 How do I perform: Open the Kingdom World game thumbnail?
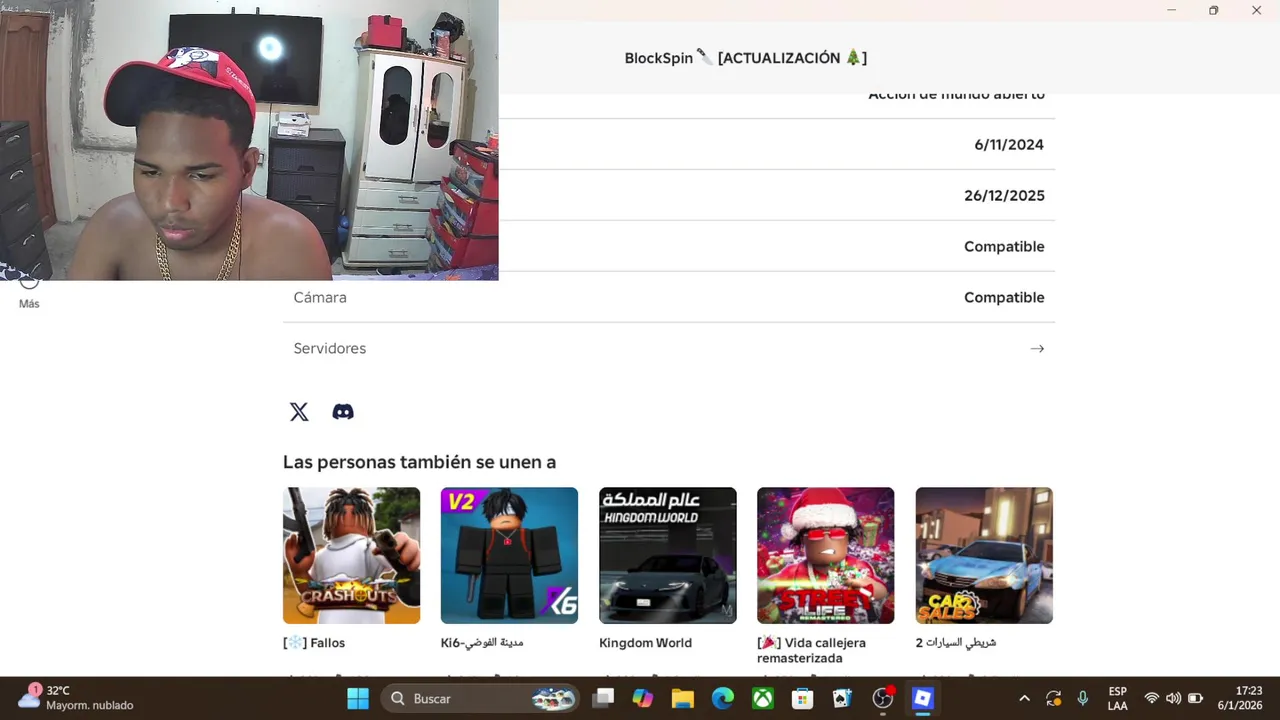(x=668, y=555)
